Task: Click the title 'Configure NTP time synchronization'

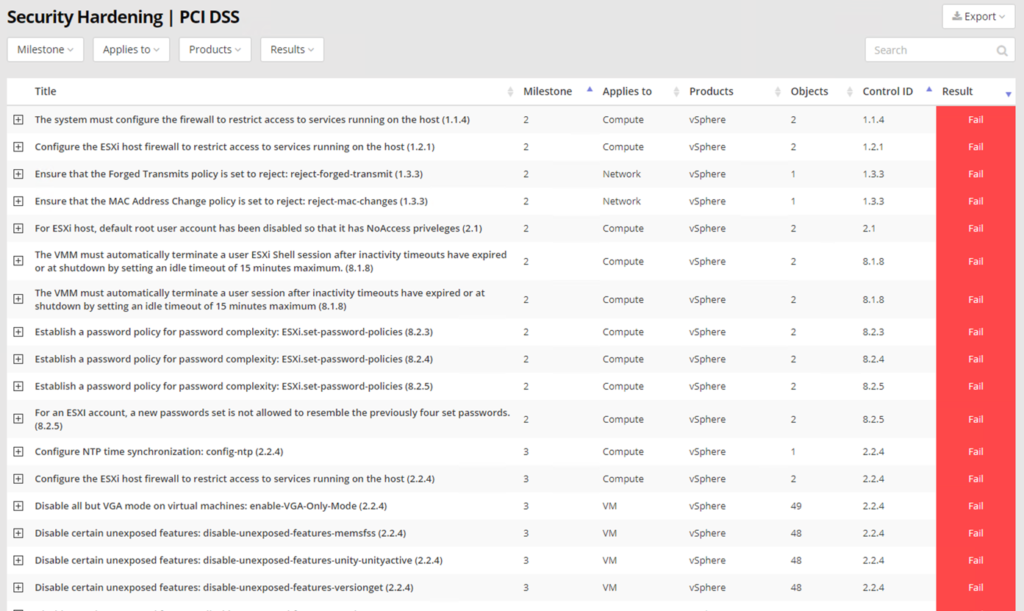Action: pyautogui.click(x=159, y=452)
